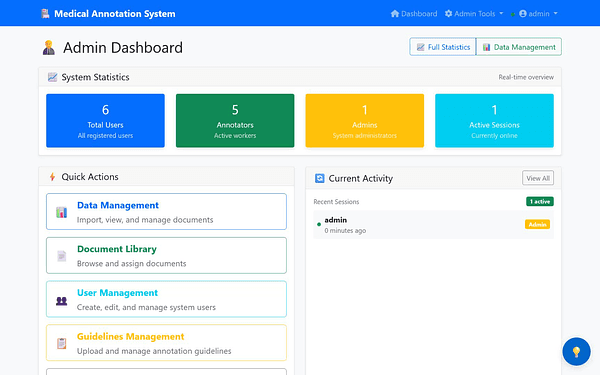
Task: Click the floating lightbulb help button
Action: [x=576, y=351]
